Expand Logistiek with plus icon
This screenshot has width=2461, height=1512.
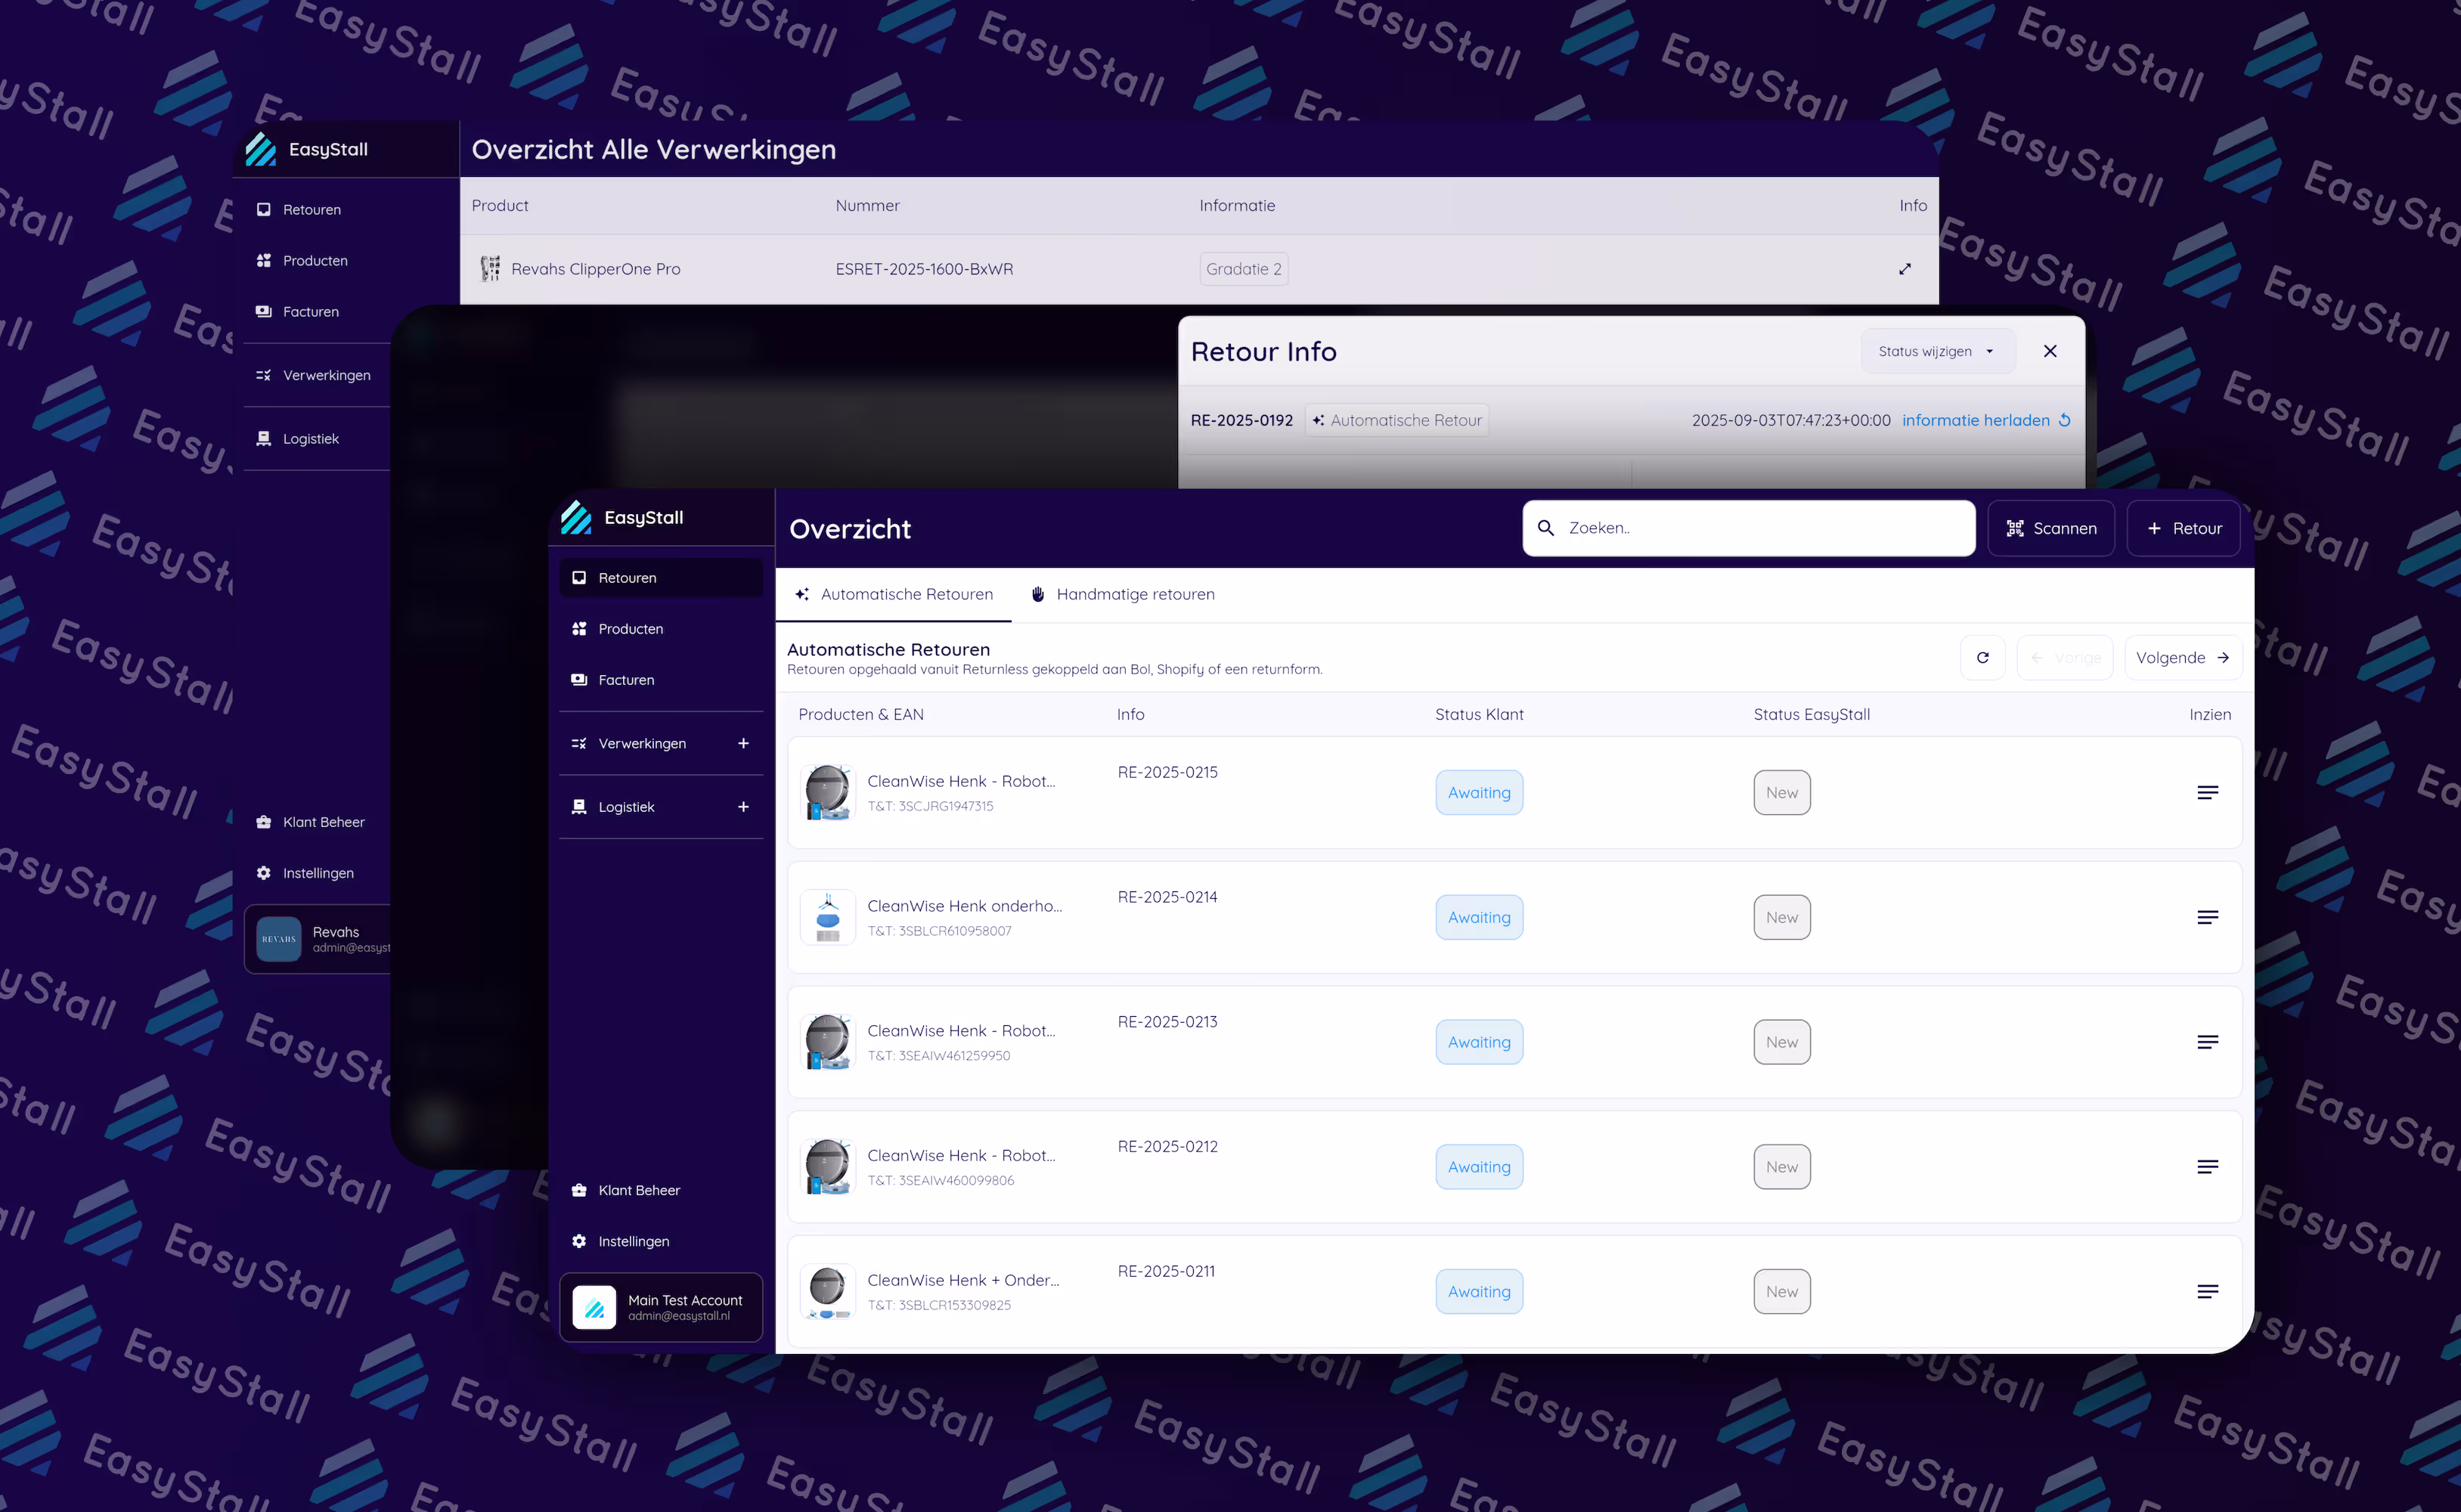click(743, 807)
